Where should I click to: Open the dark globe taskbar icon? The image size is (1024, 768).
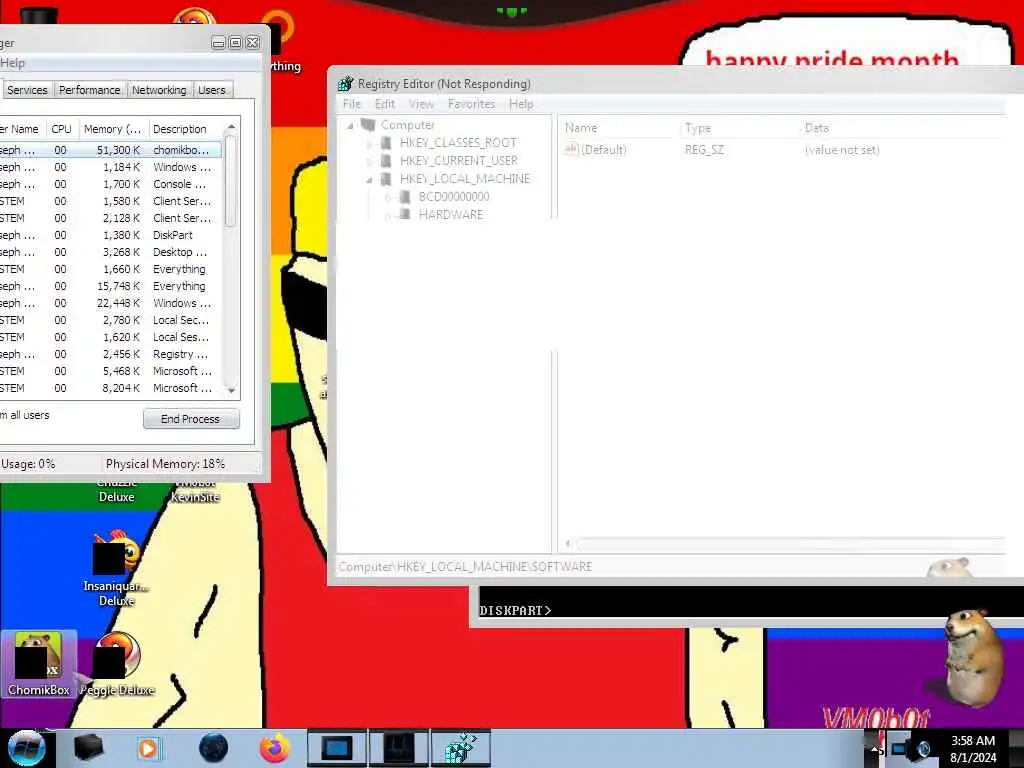click(213, 748)
